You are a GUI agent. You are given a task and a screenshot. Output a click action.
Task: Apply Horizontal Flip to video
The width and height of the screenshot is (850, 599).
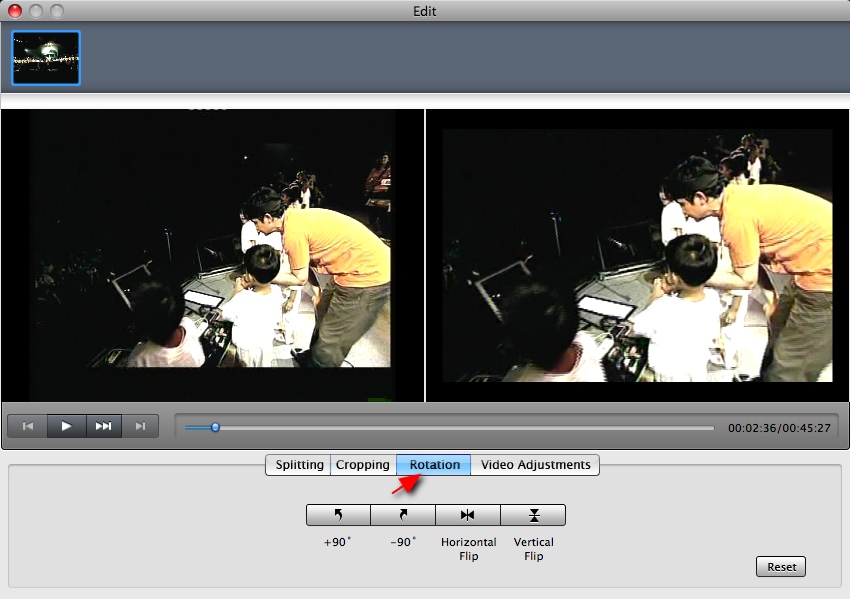coord(468,514)
